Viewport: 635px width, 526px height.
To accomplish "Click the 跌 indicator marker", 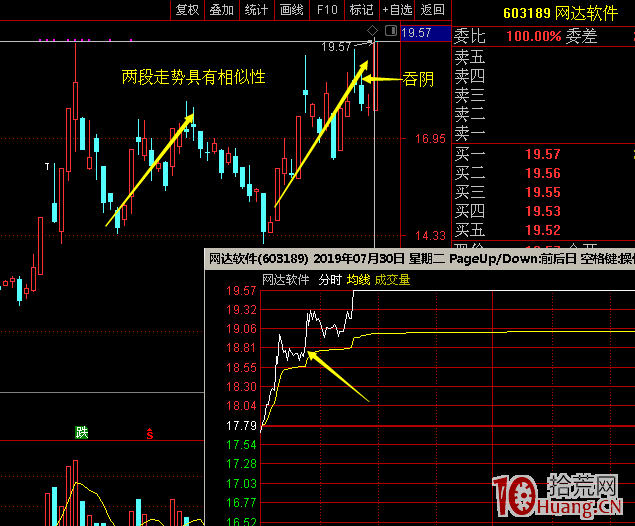I will click(82, 432).
